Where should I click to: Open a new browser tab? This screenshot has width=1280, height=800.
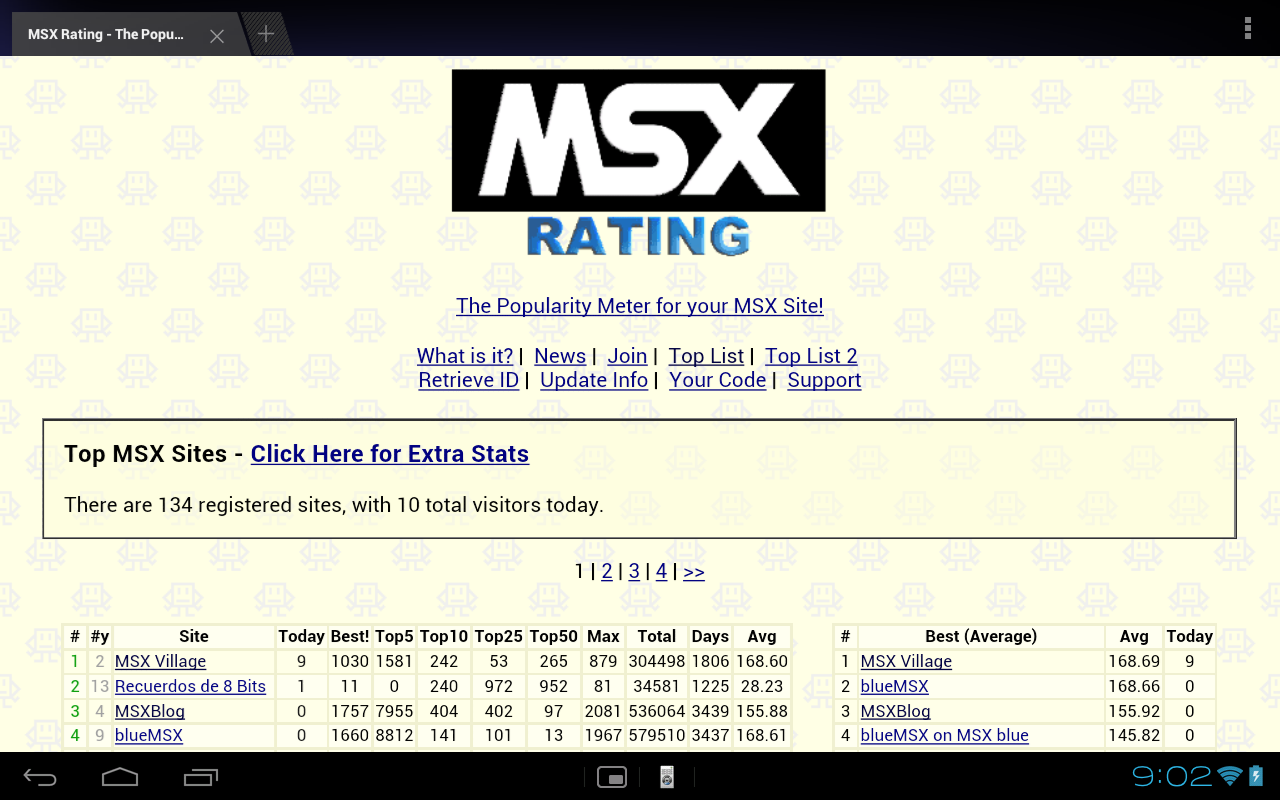pyautogui.click(x=266, y=34)
